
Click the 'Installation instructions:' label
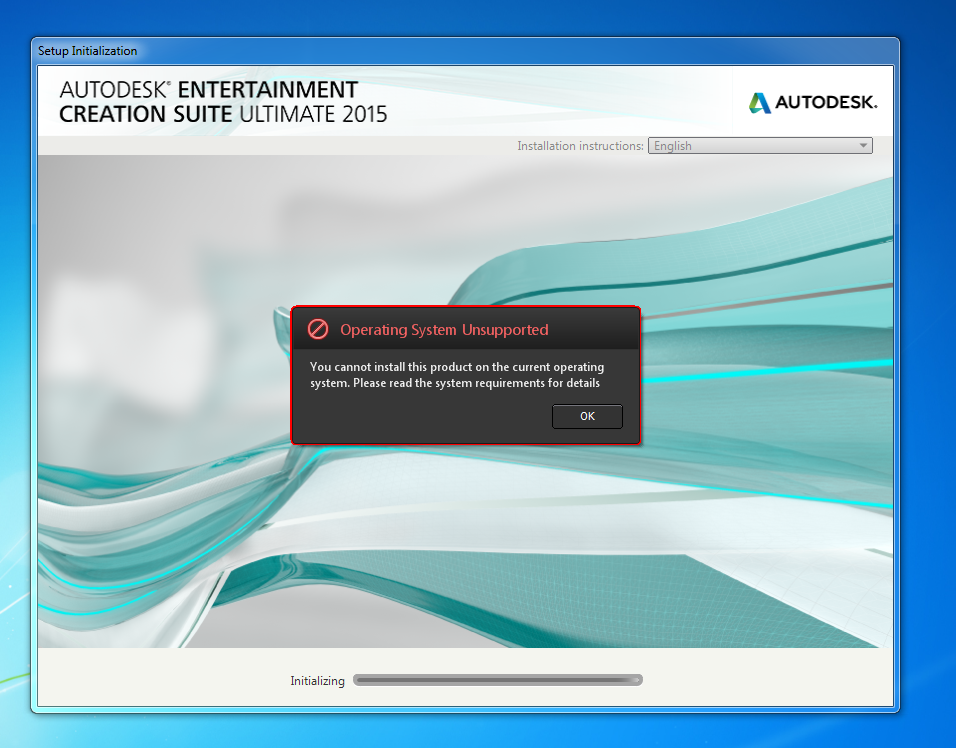click(580, 146)
